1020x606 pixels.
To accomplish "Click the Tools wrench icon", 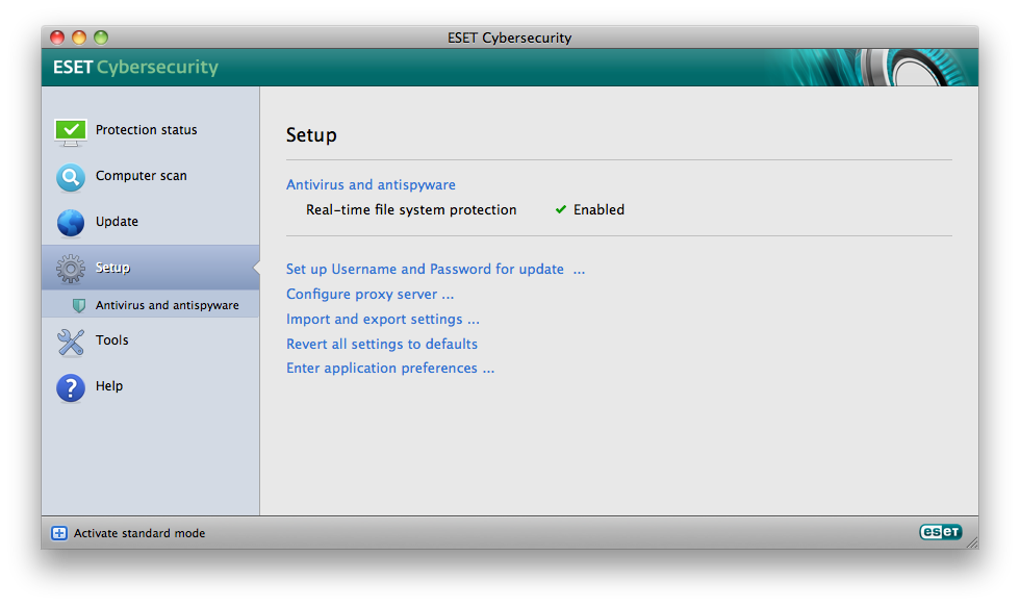I will pos(70,342).
